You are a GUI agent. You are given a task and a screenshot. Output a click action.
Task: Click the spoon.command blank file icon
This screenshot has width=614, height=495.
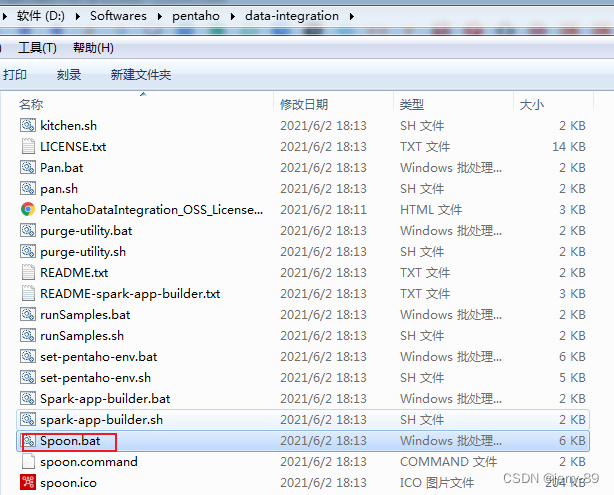tap(28, 462)
